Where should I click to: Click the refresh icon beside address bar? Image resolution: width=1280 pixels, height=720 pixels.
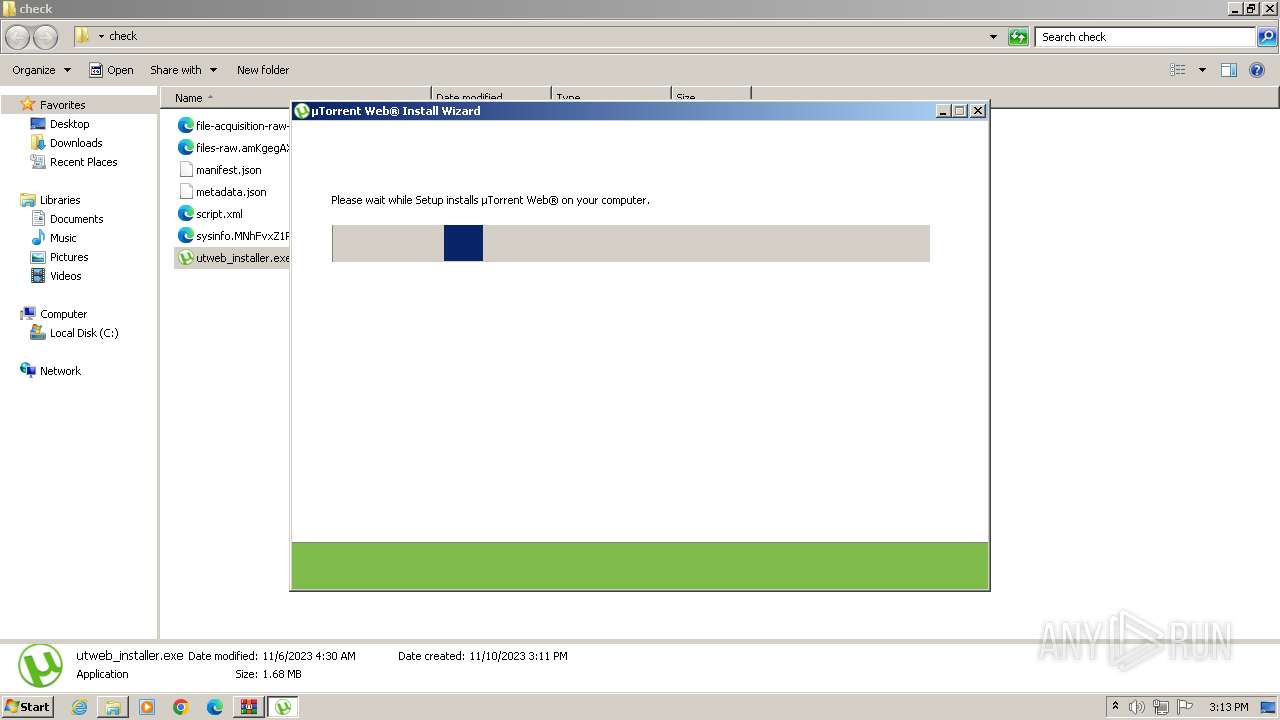[1018, 37]
